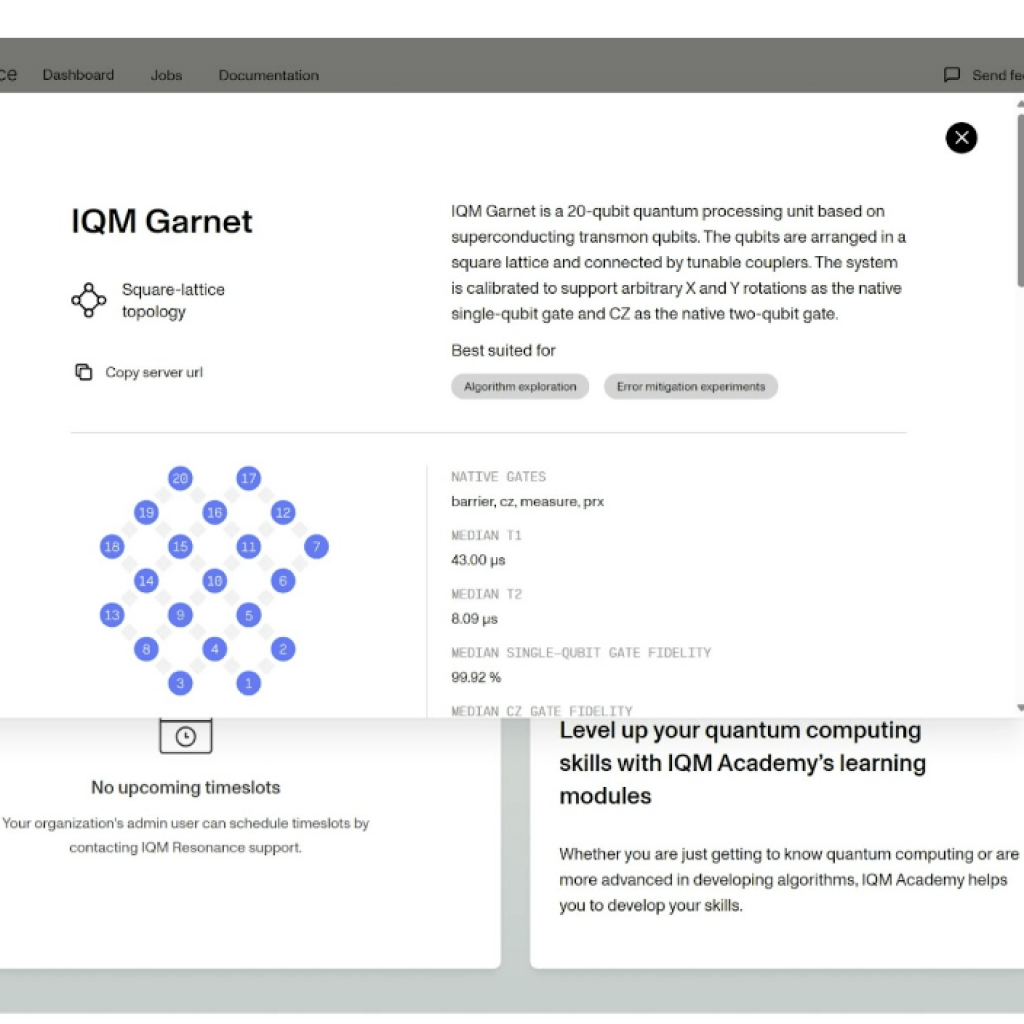Open the Jobs menu item
The width and height of the screenshot is (1024, 1024).
(x=166, y=75)
